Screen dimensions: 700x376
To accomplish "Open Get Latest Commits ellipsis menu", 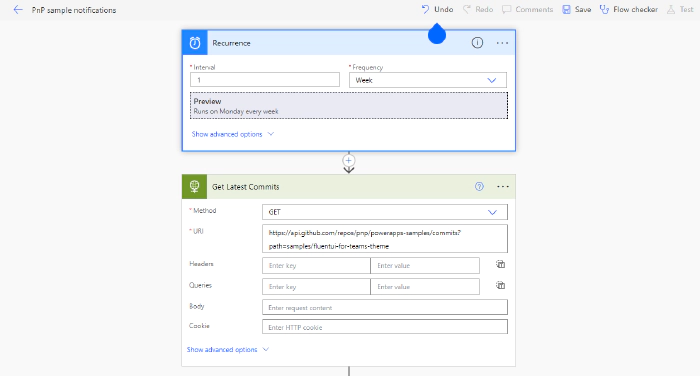I will point(503,187).
